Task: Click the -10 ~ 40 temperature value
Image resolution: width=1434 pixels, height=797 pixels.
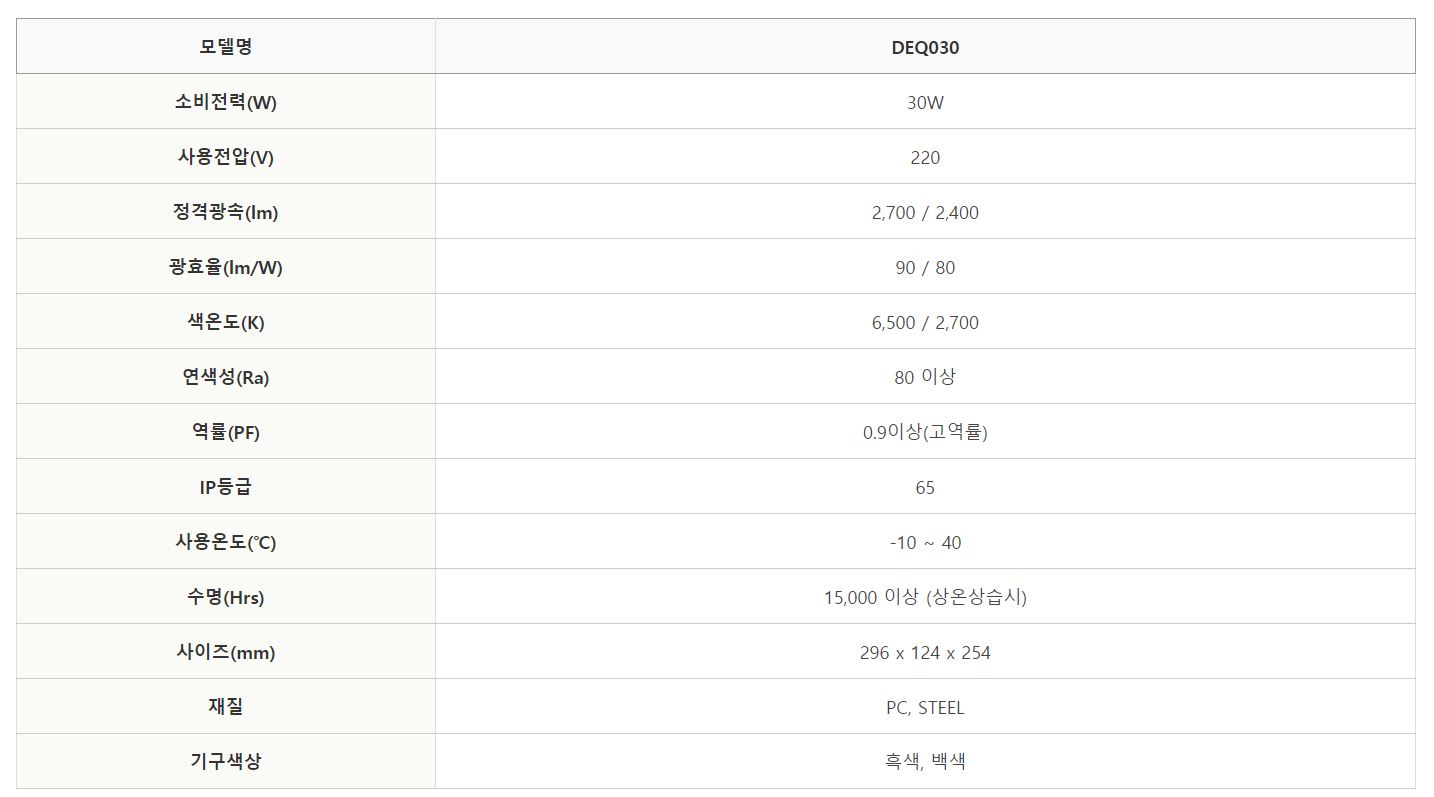Action: tap(925, 542)
